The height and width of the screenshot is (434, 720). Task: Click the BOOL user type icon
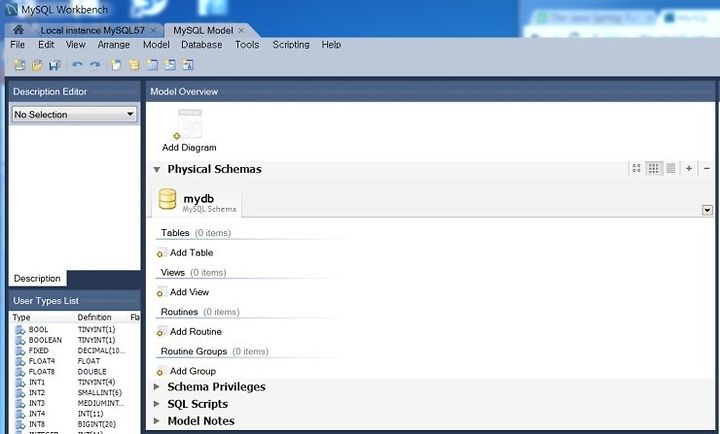pyautogui.click(x=20, y=330)
